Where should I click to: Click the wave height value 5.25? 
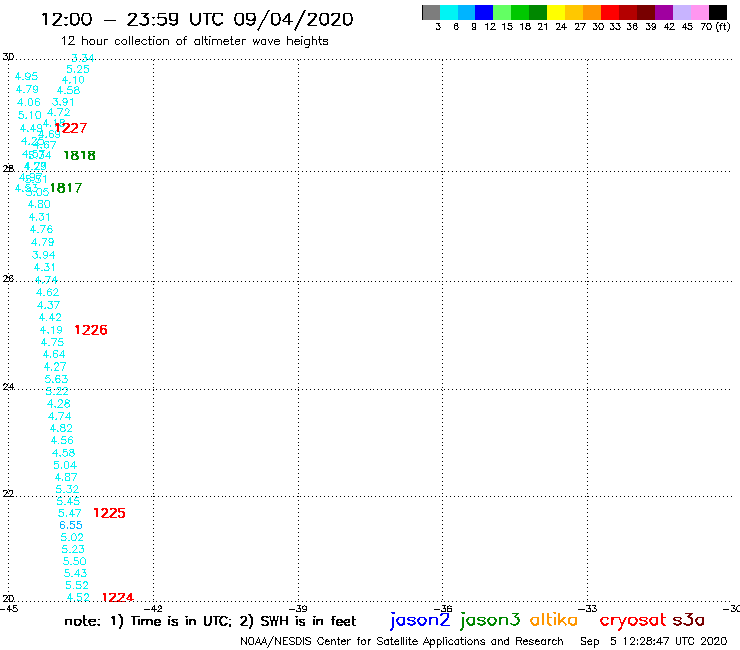tap(78, 69)
